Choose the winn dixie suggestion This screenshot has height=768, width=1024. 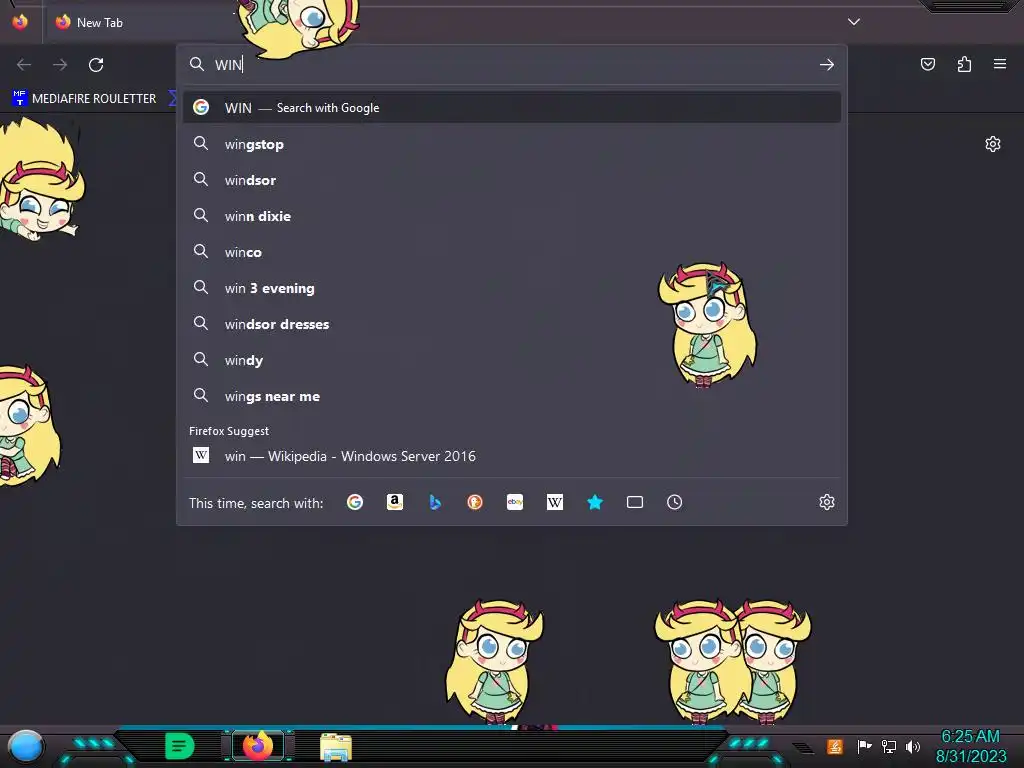click(x=512, y=216)
